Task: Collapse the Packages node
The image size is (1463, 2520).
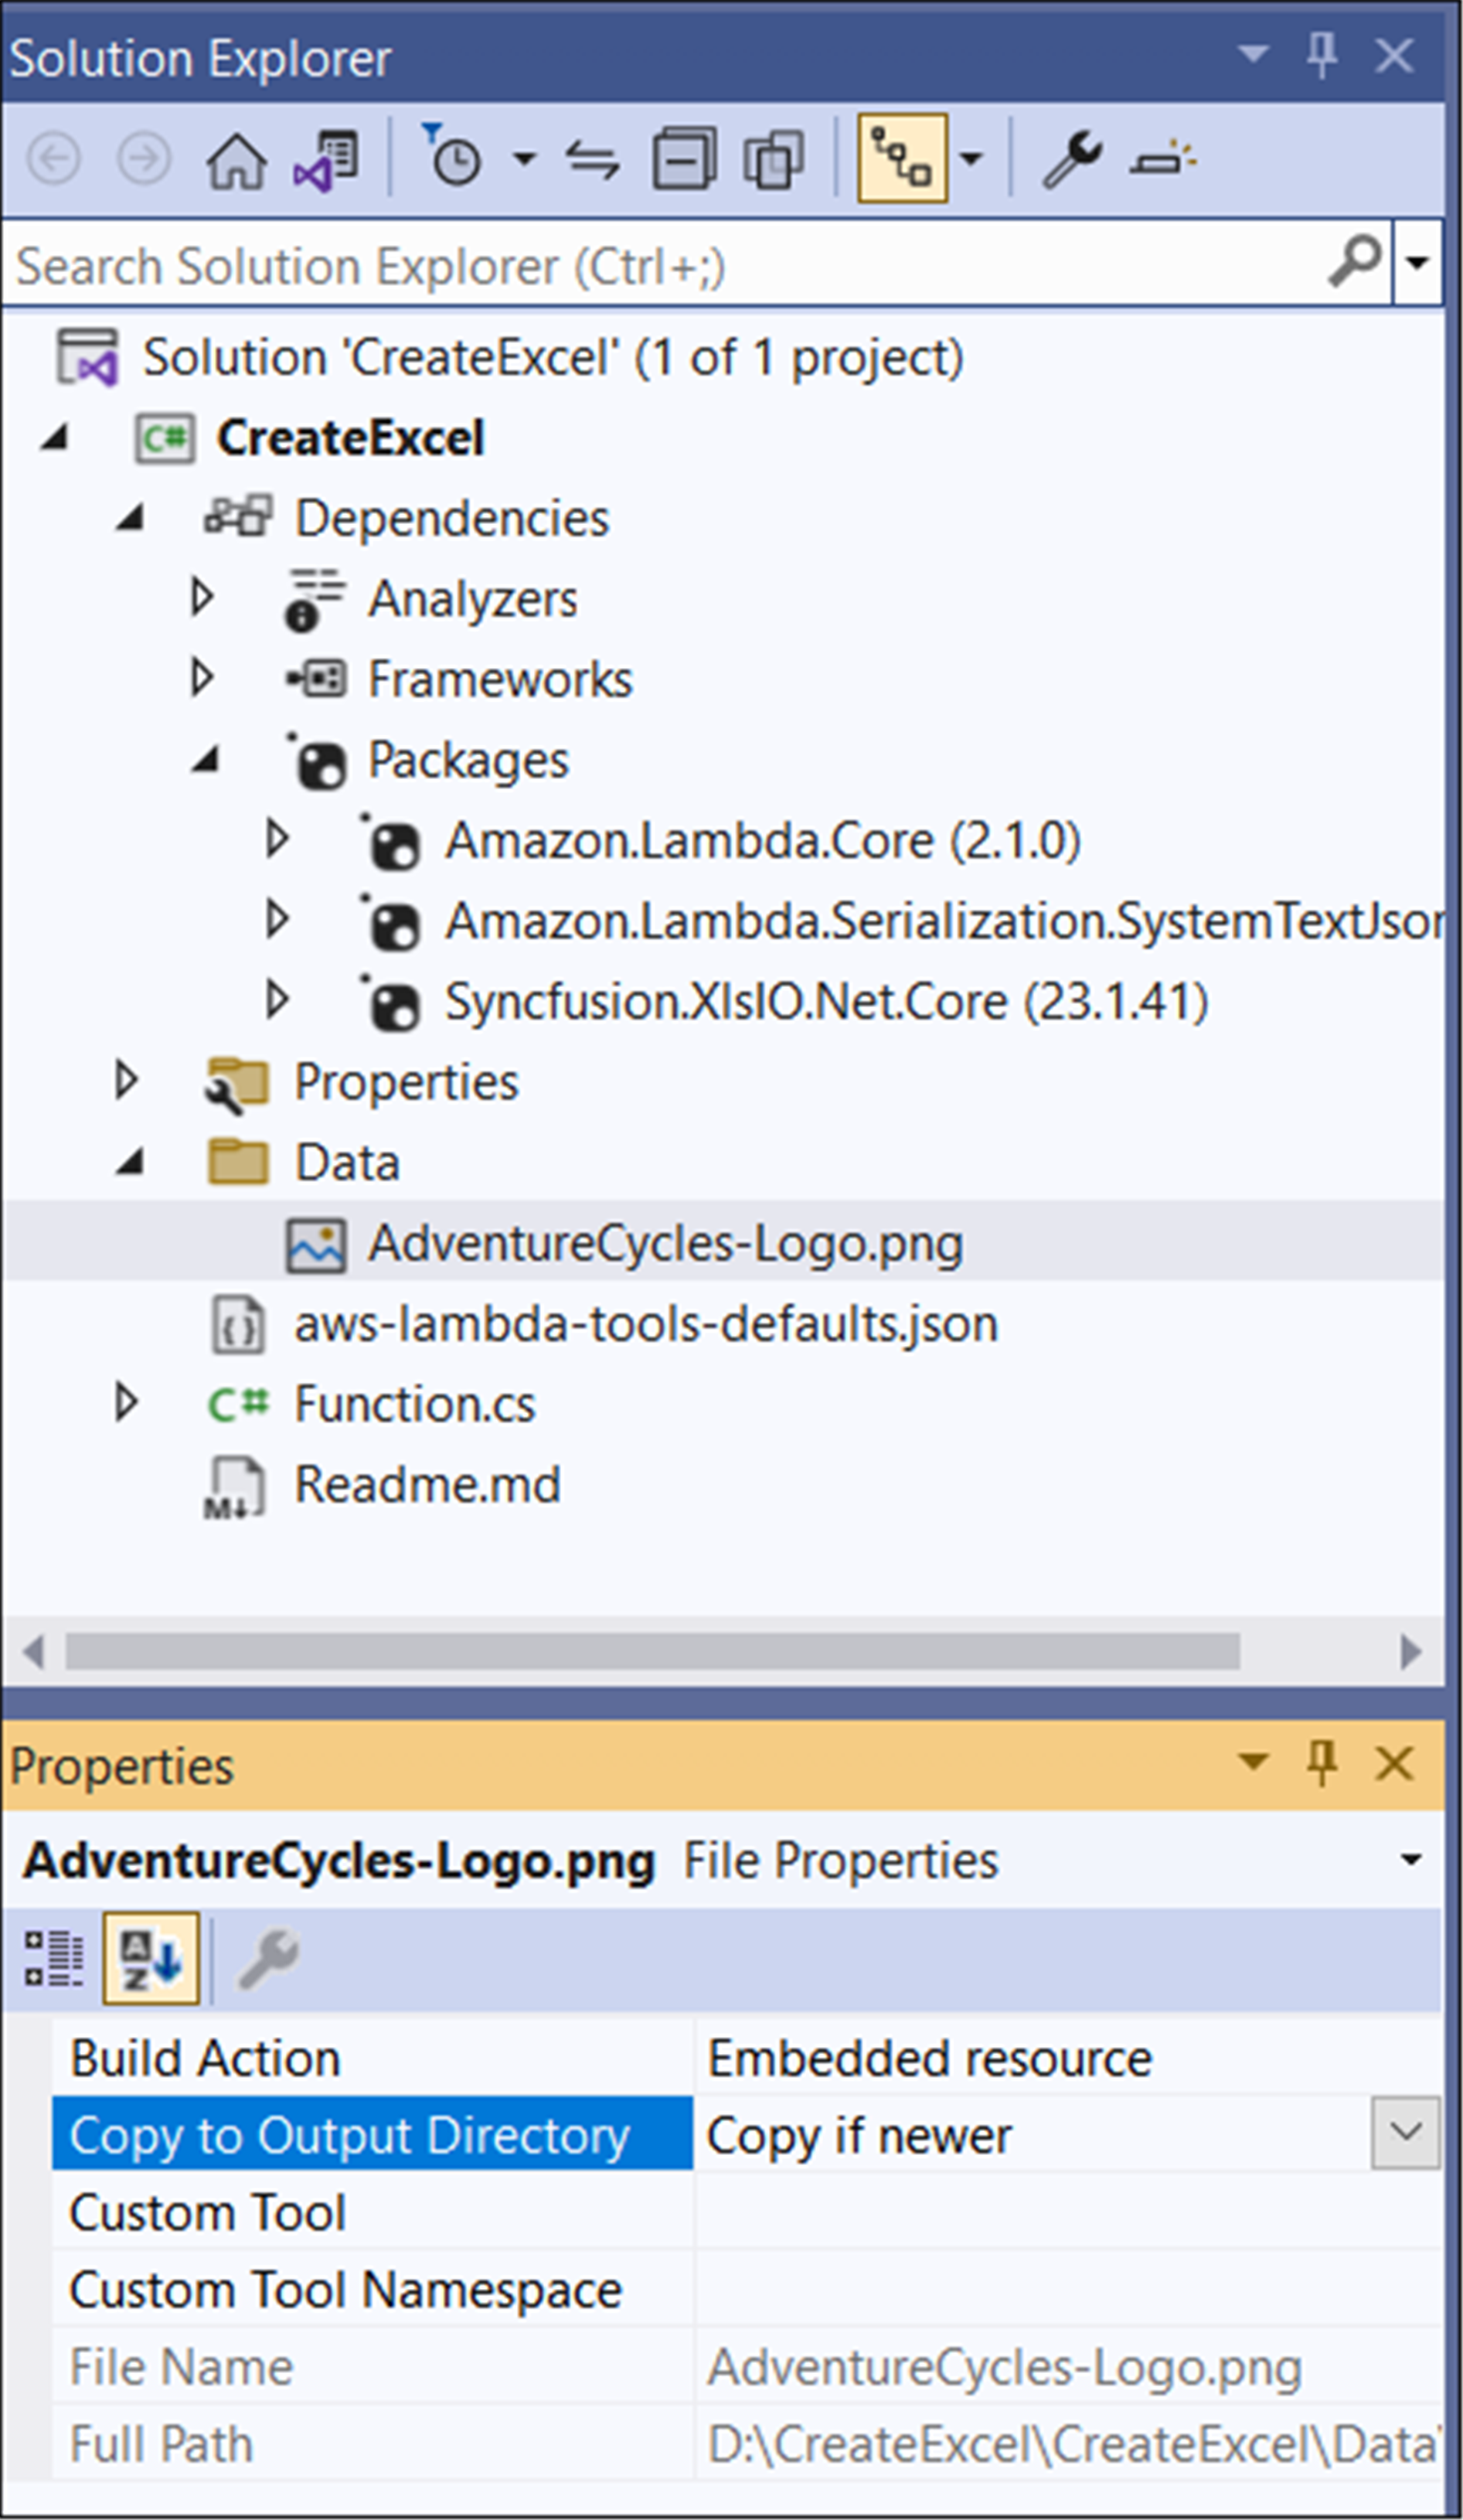Action: pos(206,760)
